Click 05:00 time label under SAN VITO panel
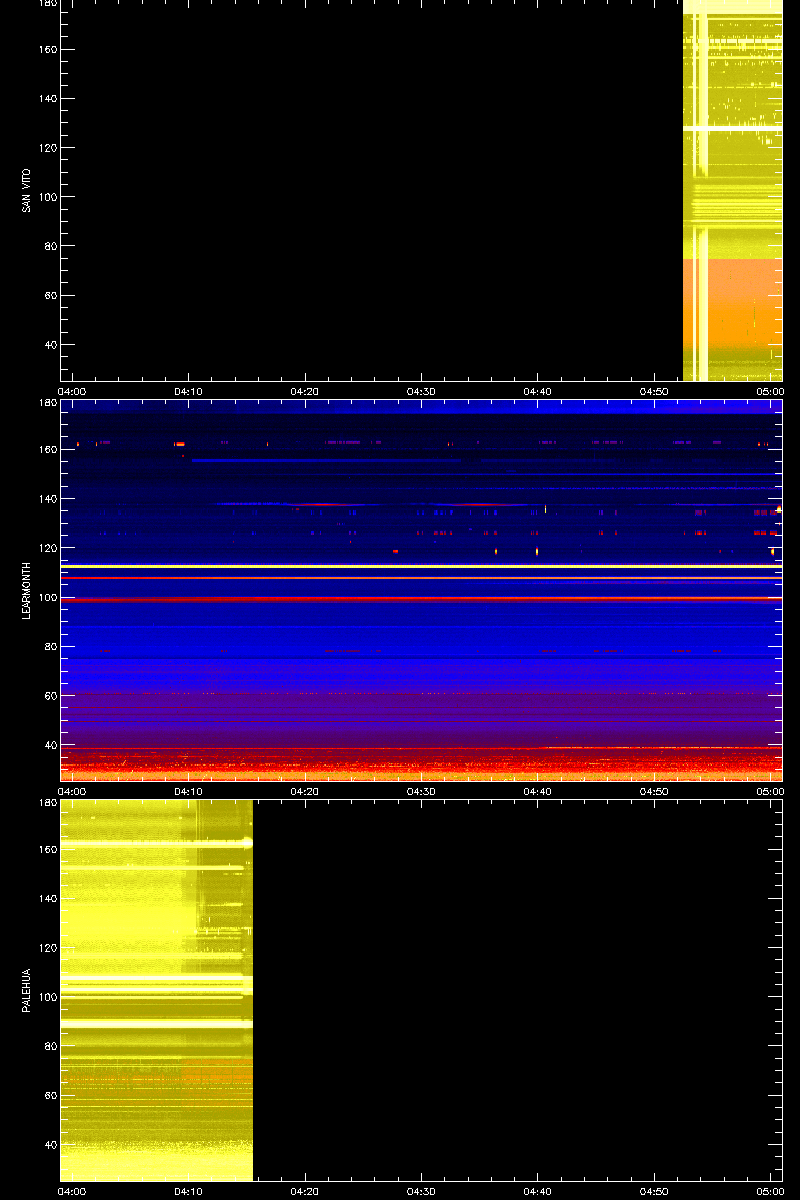Screen dimensions: 800x1200 click(770, 391)
